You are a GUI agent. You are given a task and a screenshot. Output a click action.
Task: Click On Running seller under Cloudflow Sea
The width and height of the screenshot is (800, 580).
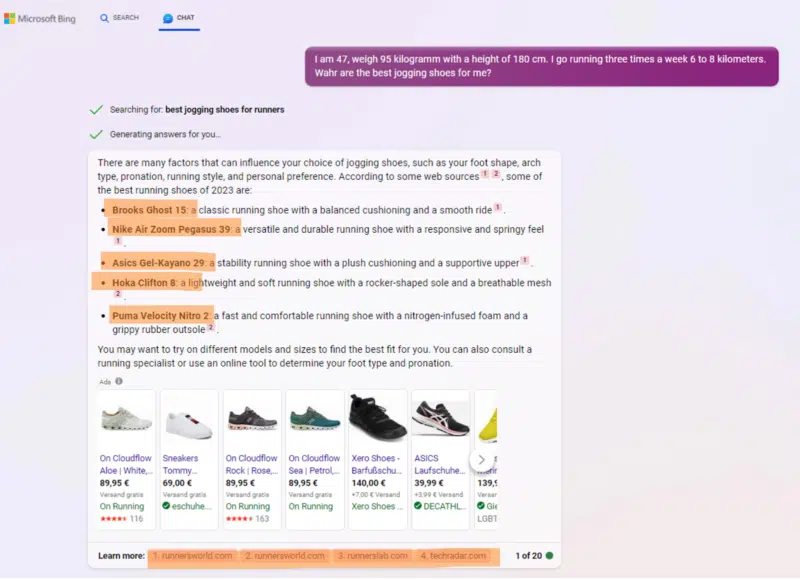coord(311,506)
